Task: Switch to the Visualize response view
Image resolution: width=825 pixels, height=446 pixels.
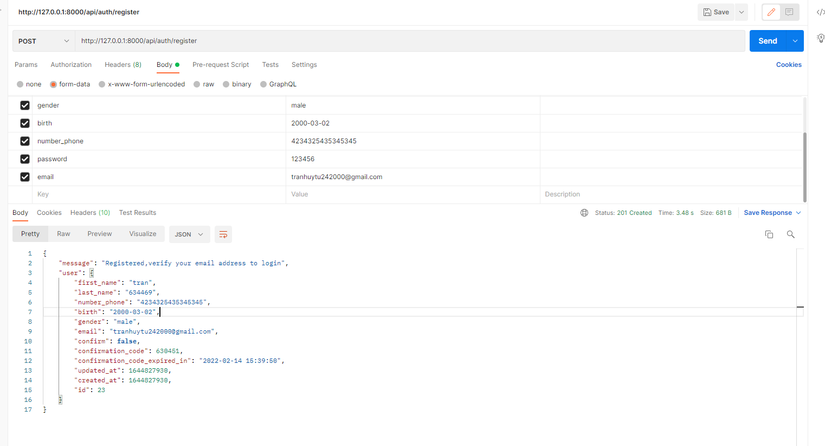Action: click(143, 234)
